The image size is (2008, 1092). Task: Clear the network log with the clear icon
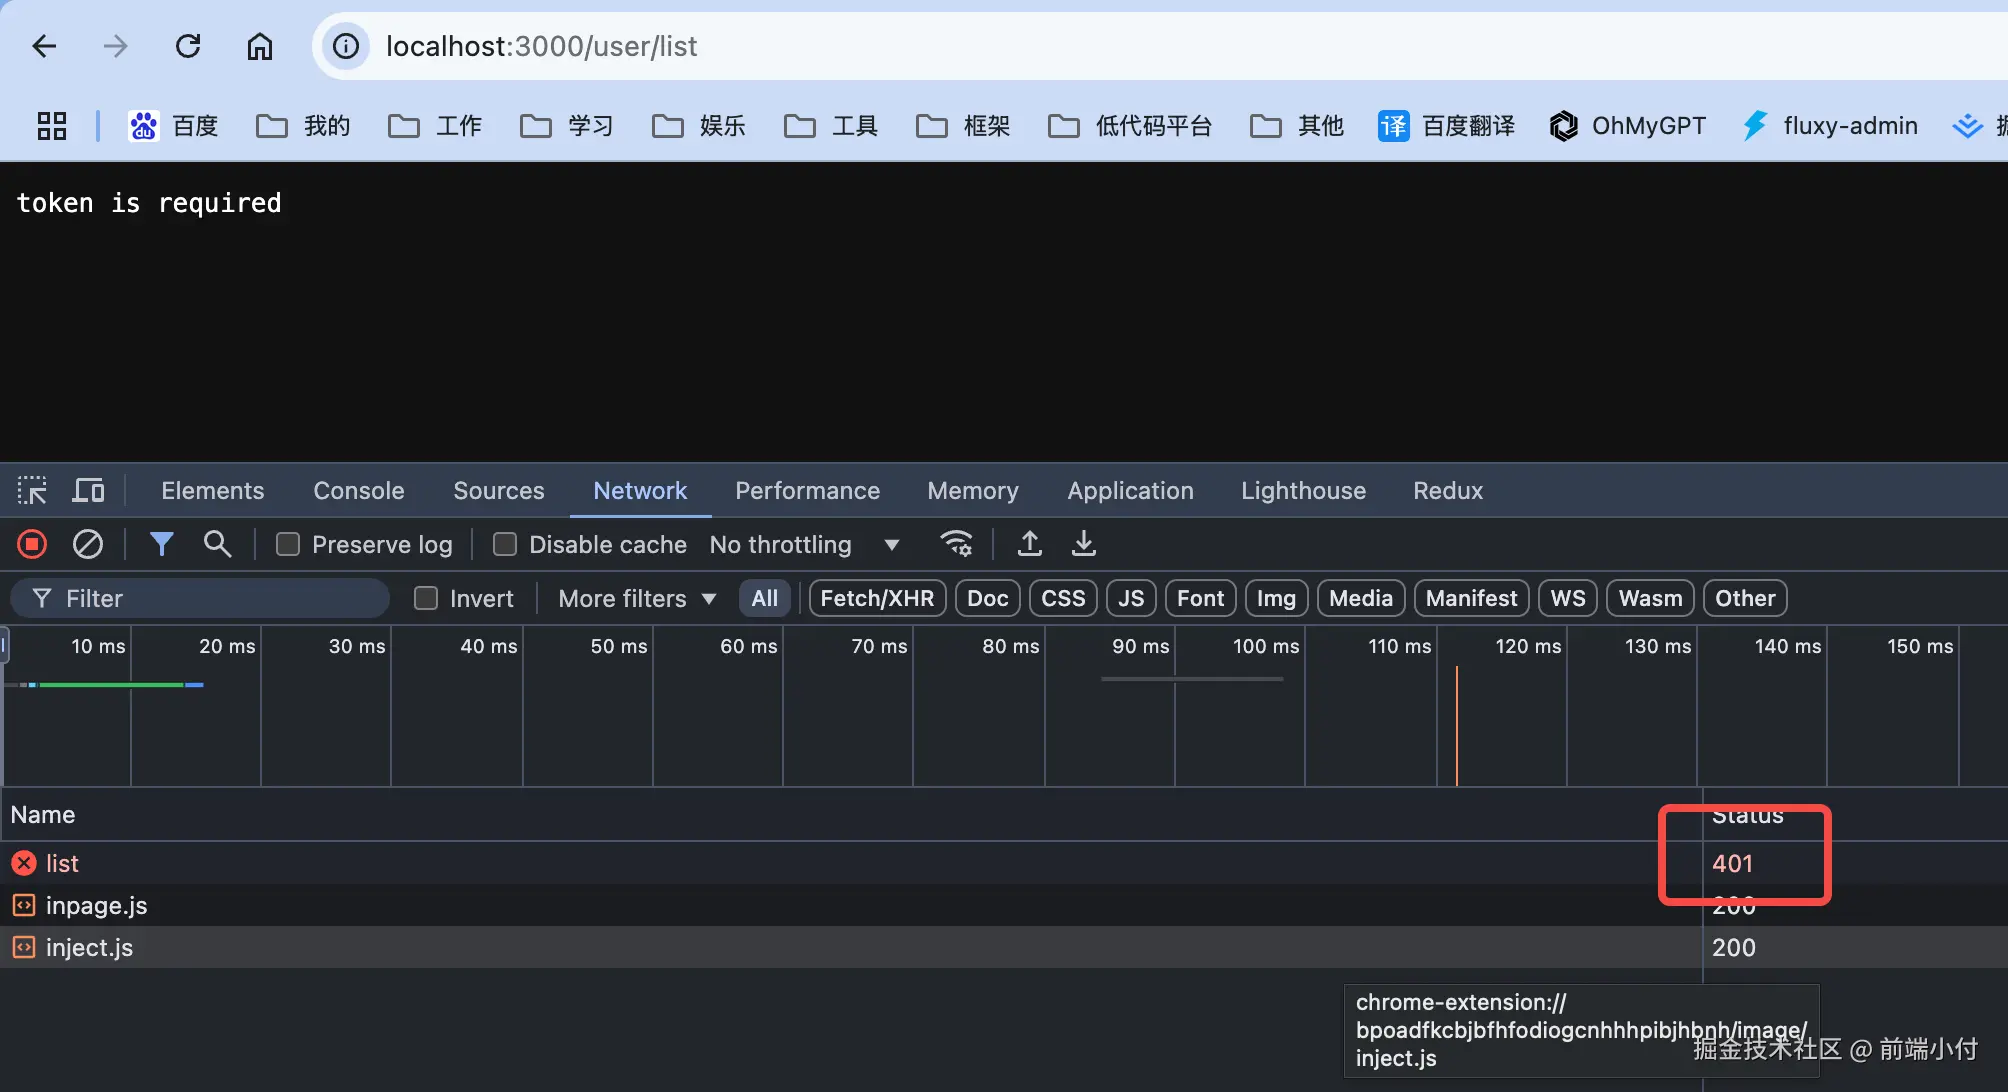(x=88, y=544)
